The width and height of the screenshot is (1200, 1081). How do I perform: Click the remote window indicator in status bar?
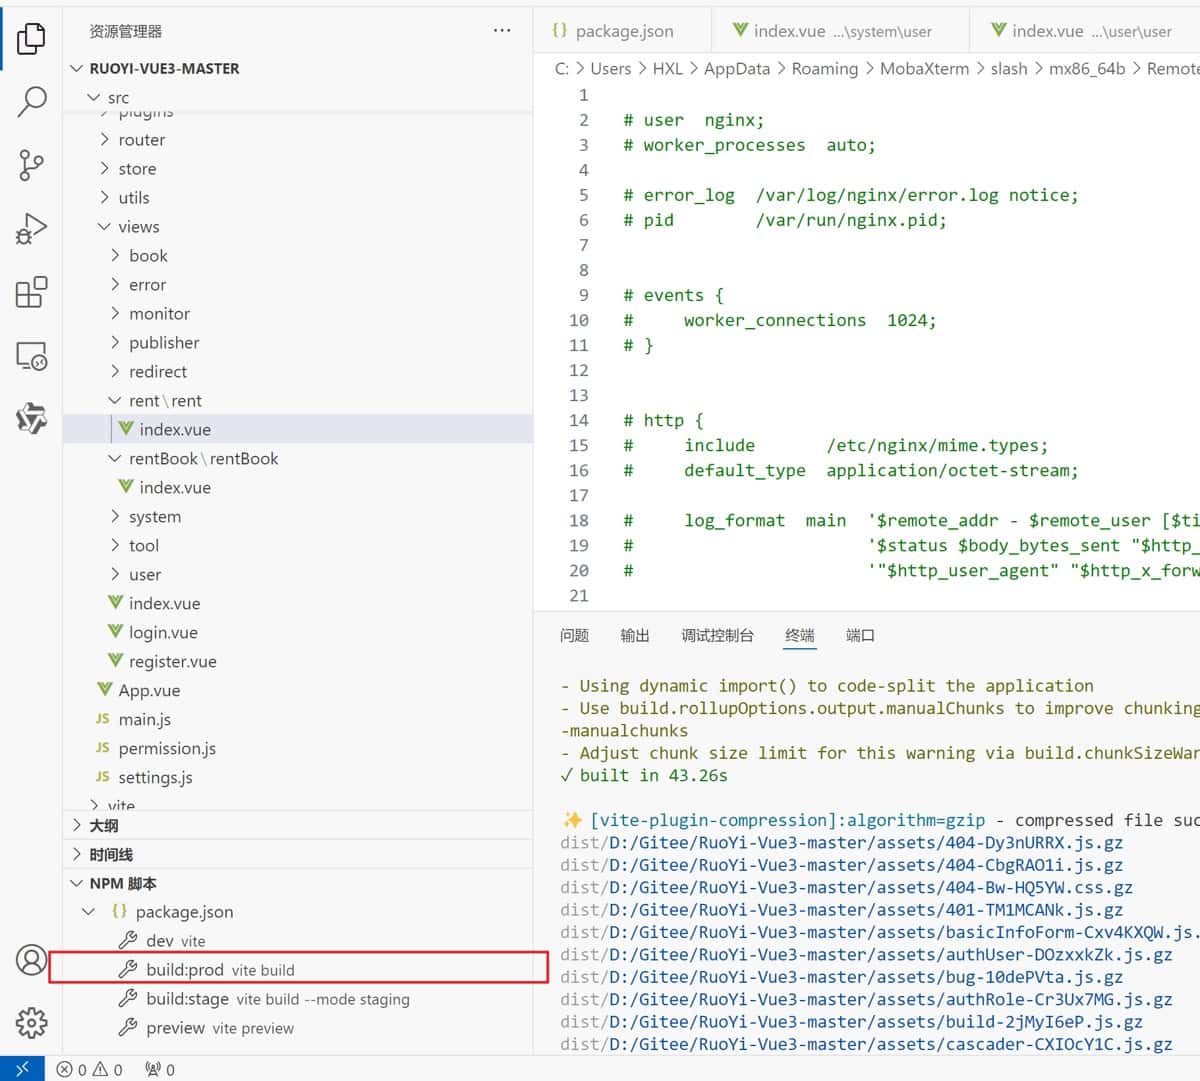(22, 1069)
